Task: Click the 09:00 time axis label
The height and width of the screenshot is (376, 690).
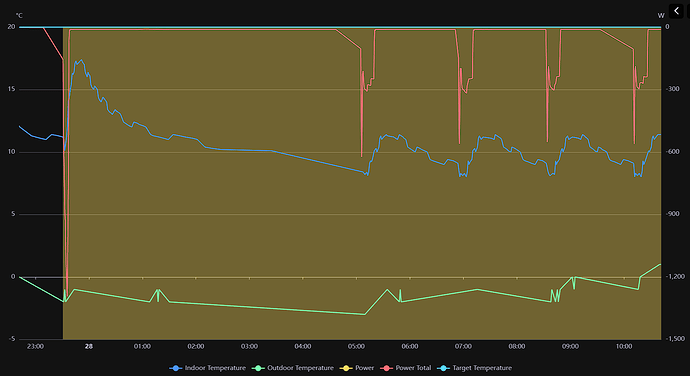Action: coord(570,347)
